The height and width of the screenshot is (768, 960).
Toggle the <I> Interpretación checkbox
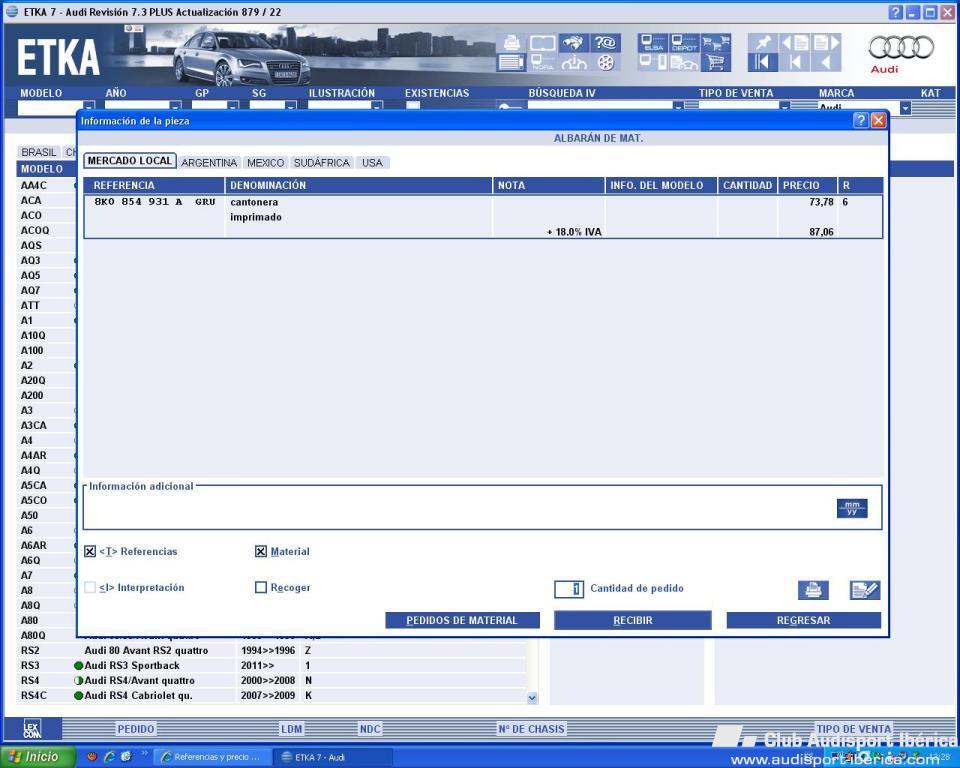click(90, 587)
